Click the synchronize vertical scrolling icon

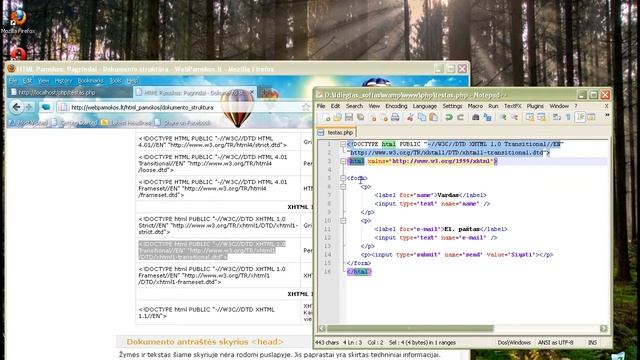click(529, 118)
